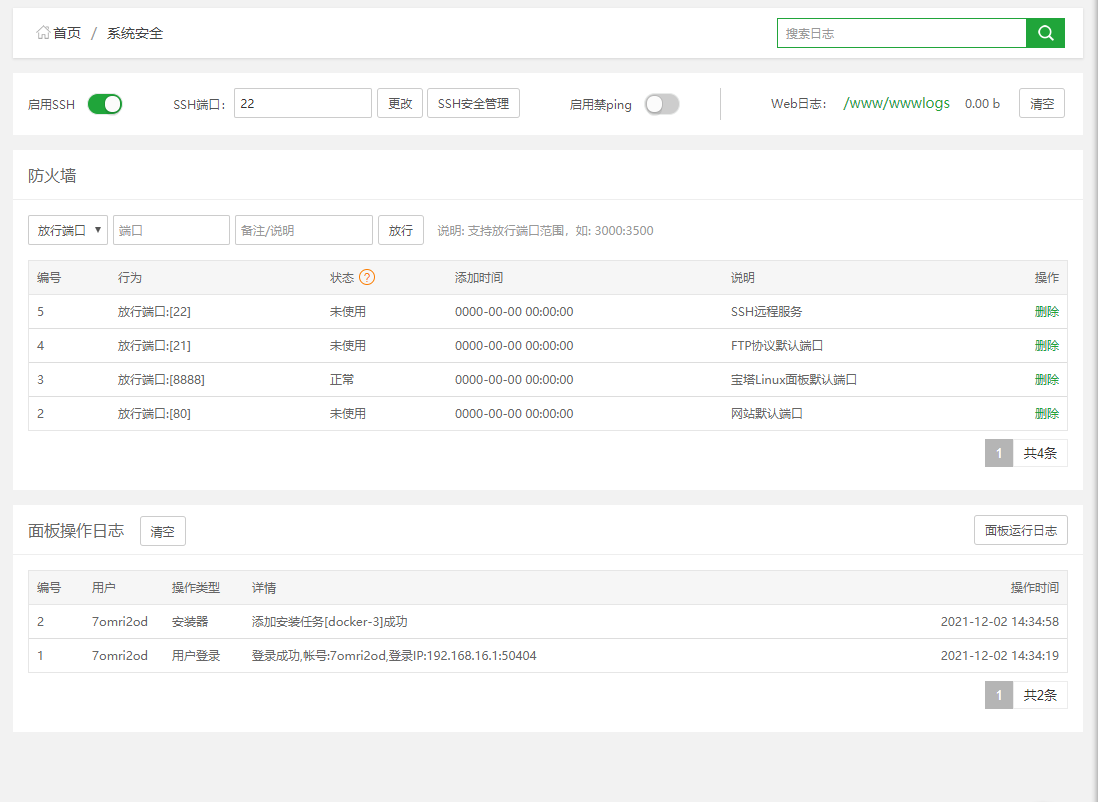Click the SSH端口 input with 22
This screenshot has width=1098, height=802.
(303, 103)
